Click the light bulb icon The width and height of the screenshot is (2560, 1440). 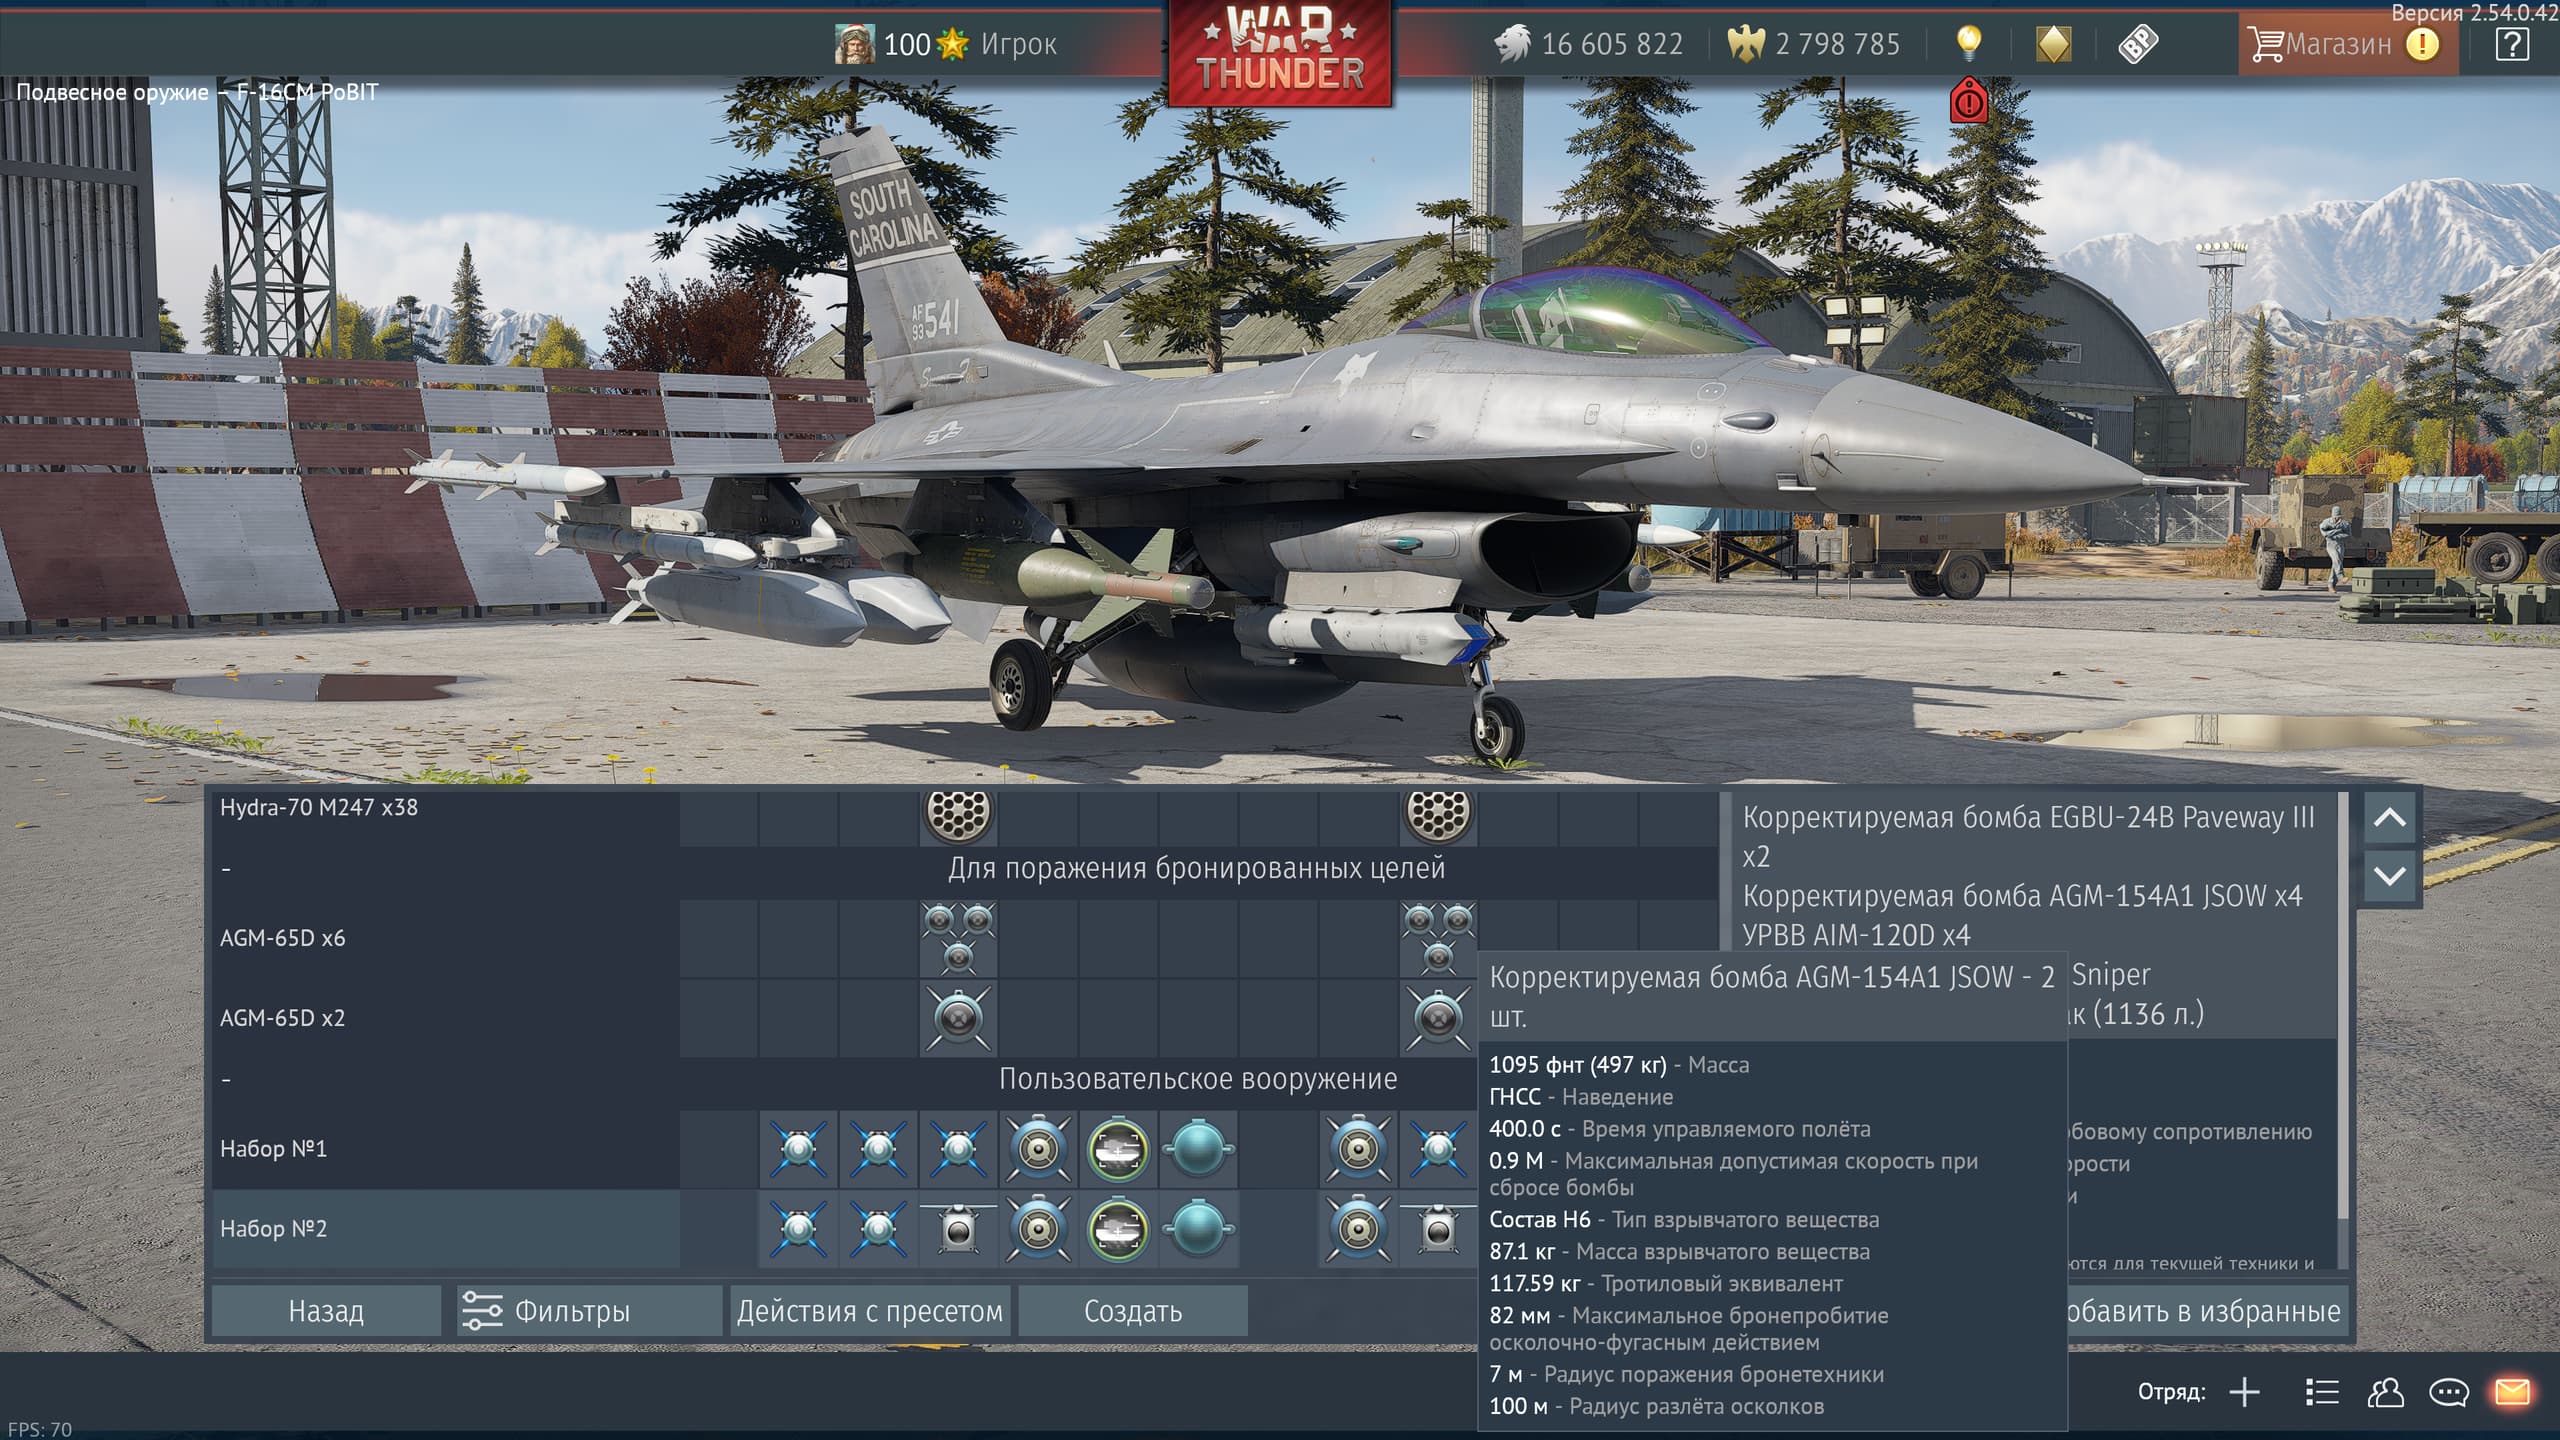(x=1968, y=43)
